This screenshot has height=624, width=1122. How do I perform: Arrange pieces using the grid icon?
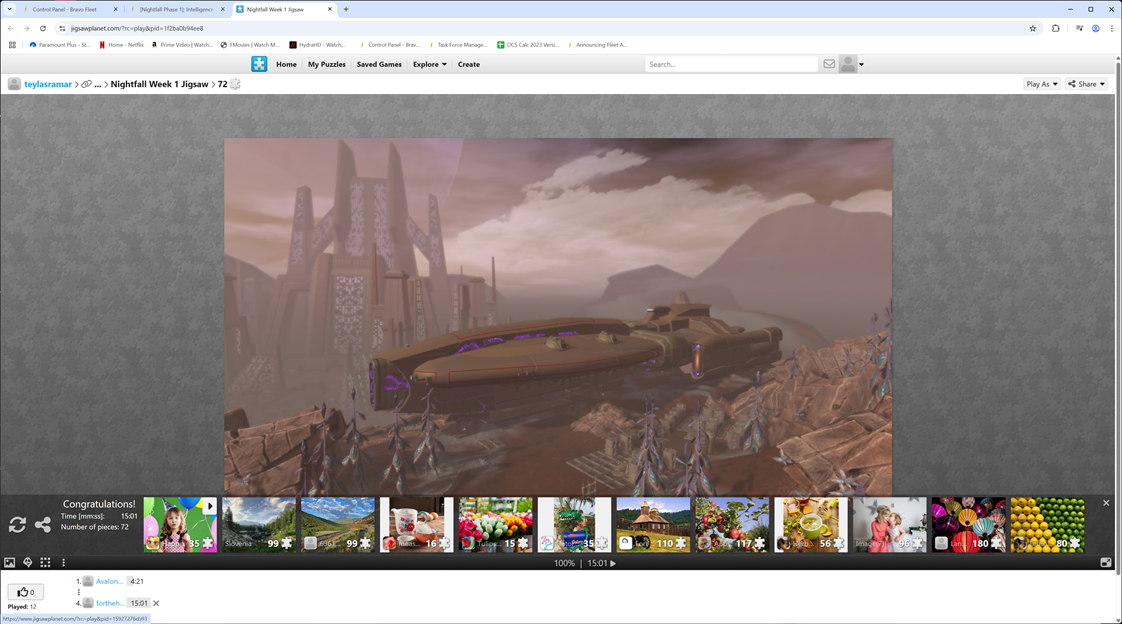[x=45, y=562]
